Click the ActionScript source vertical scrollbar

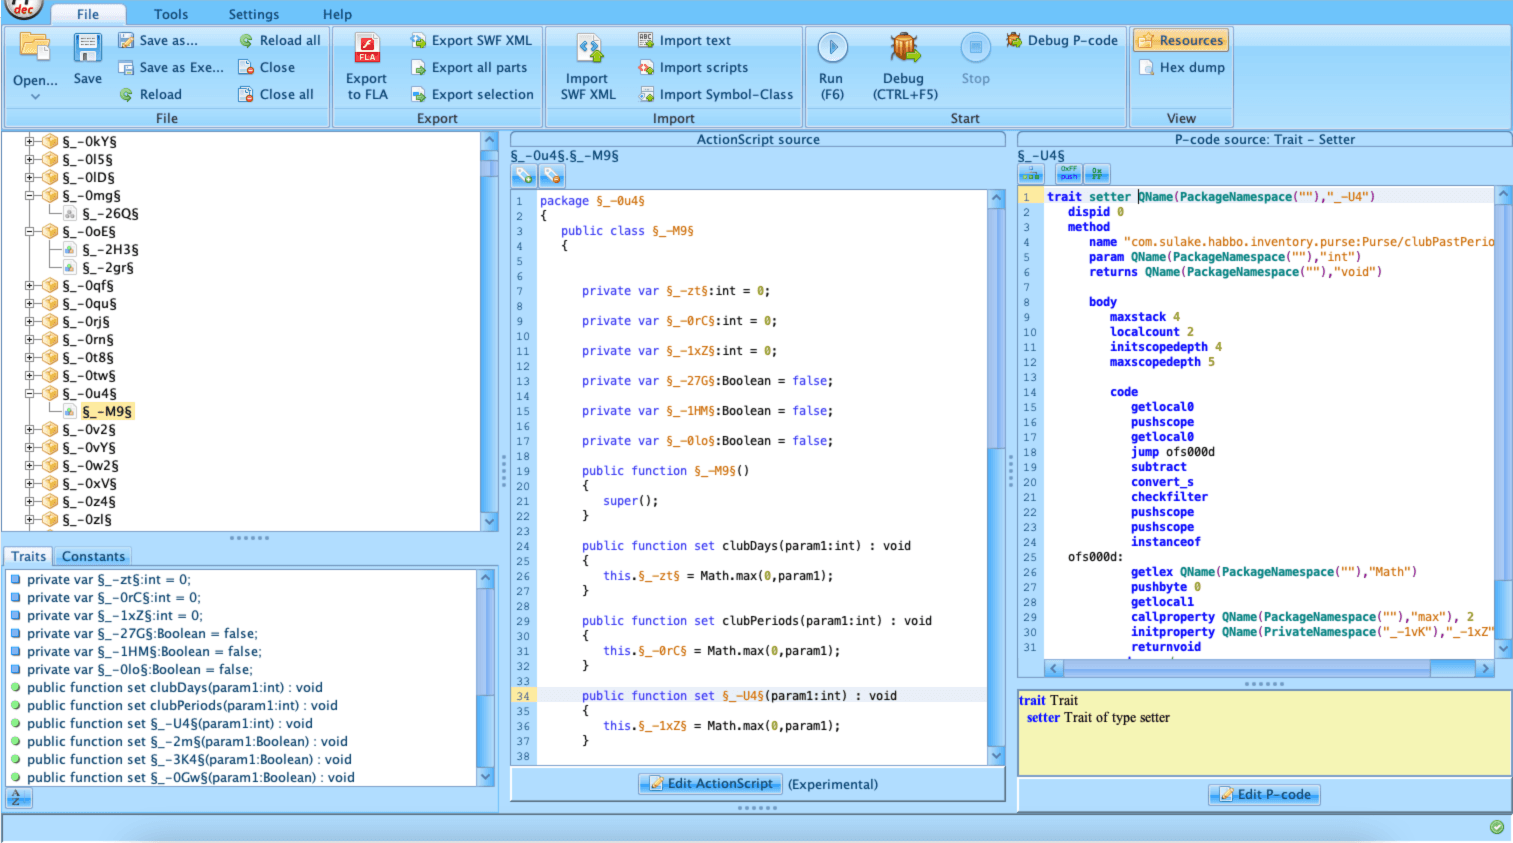(x=996, y=477)
